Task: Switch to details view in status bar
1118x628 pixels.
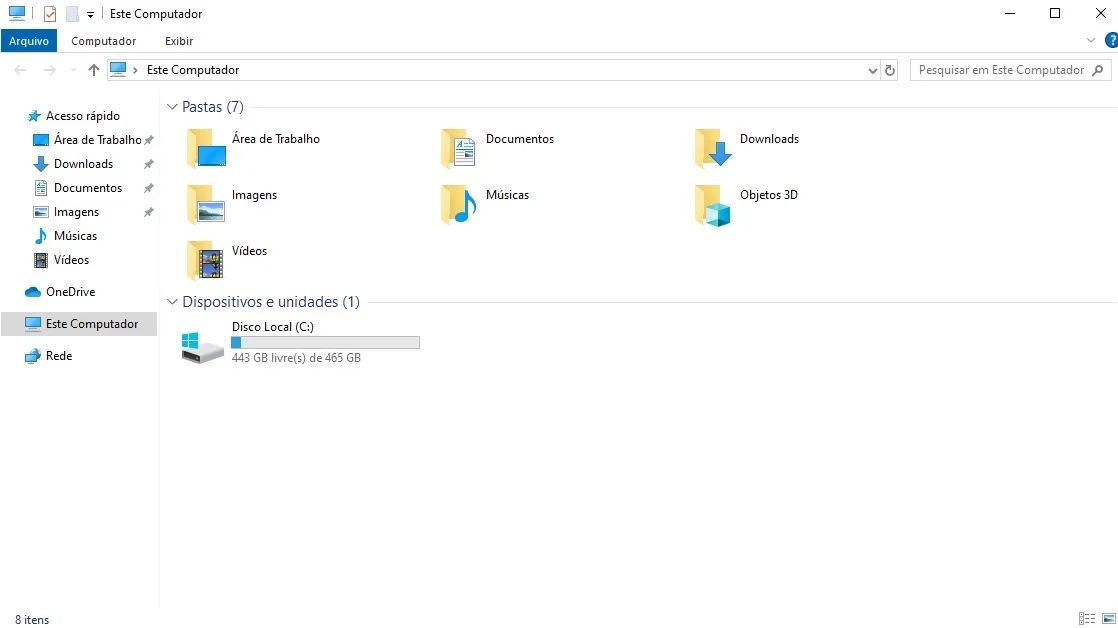Action: tap(1087, 619)
